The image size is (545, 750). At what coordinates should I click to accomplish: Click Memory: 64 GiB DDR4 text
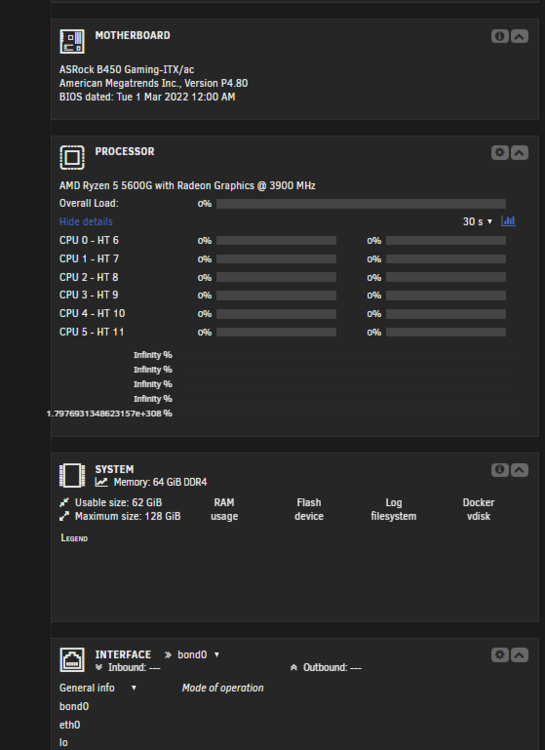160,482
